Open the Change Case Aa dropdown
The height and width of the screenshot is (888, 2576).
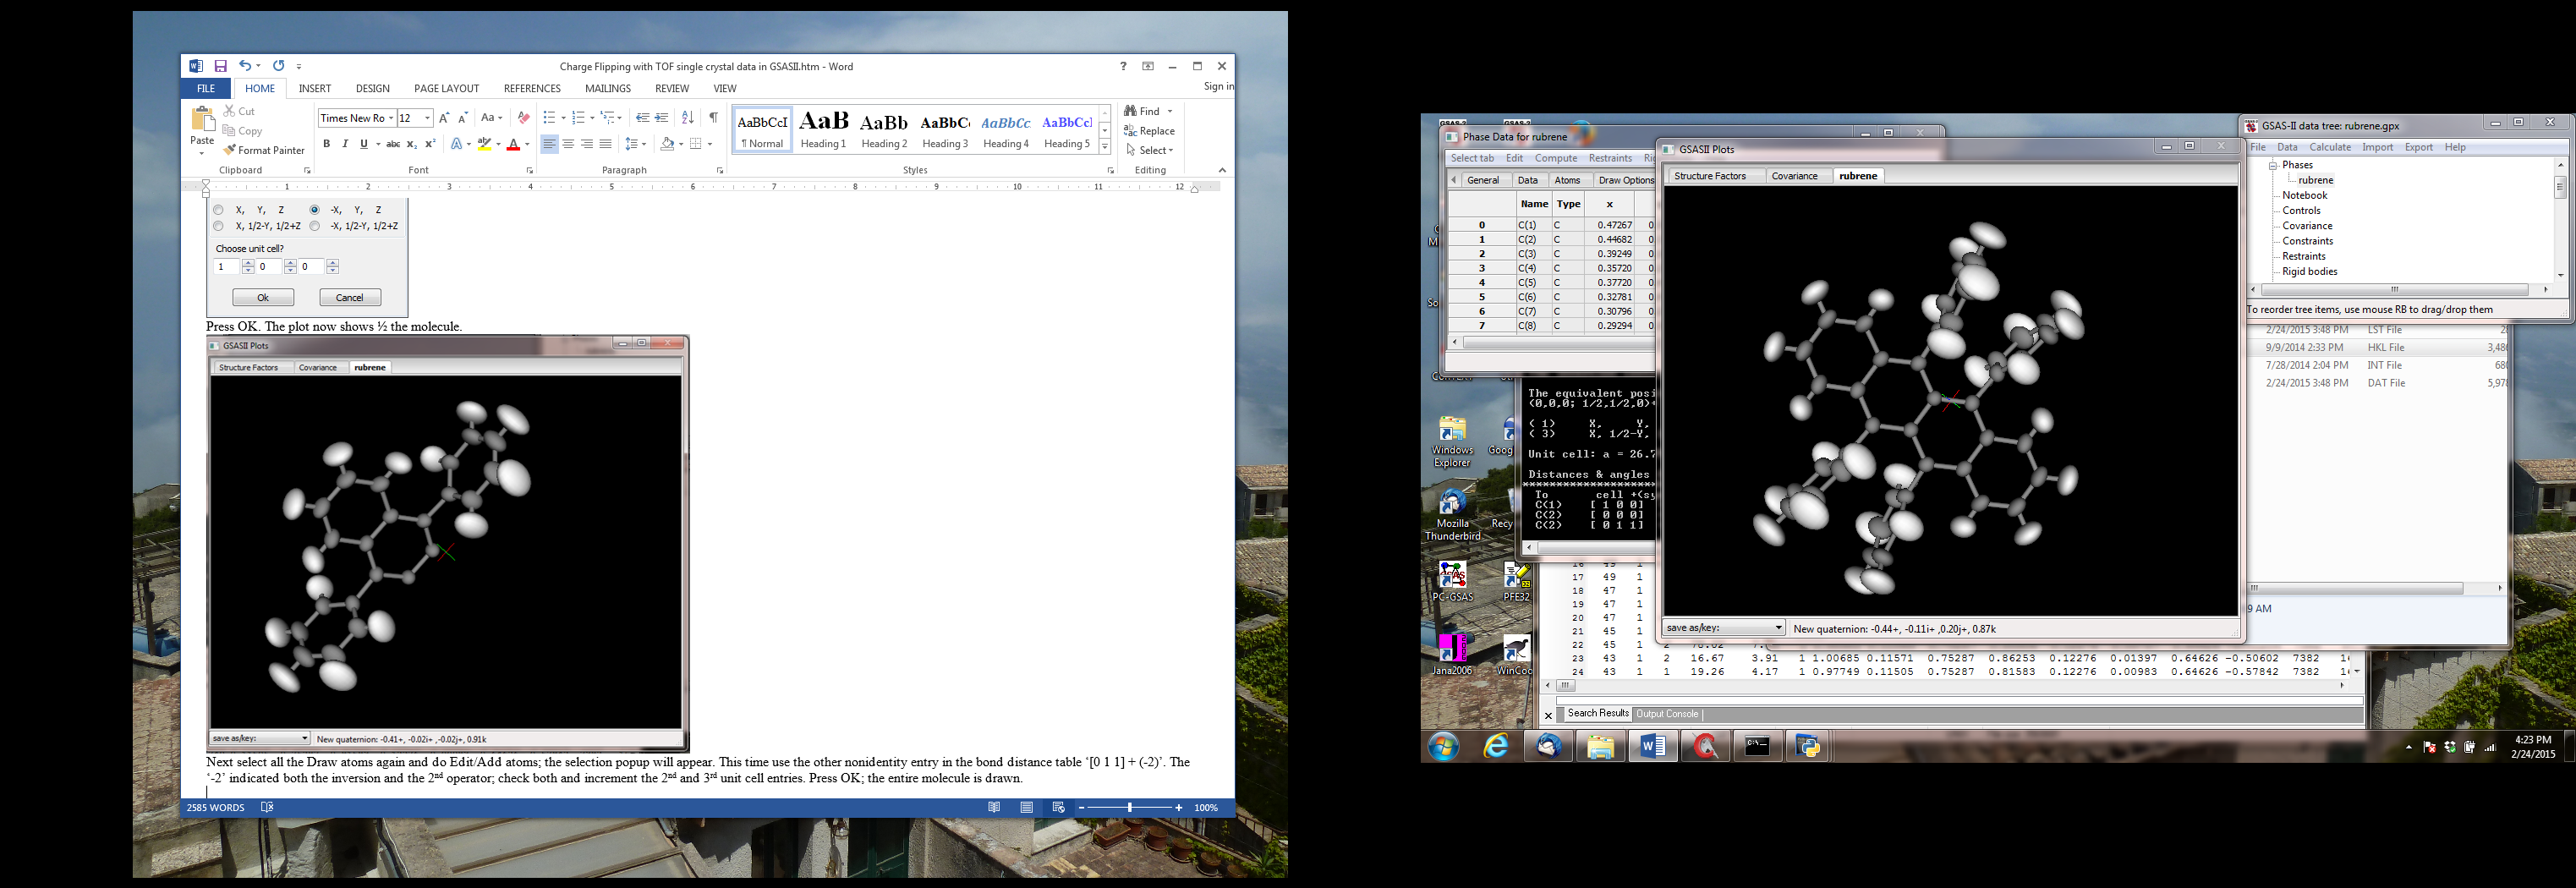pyautogui.click(x=491, y=118)
